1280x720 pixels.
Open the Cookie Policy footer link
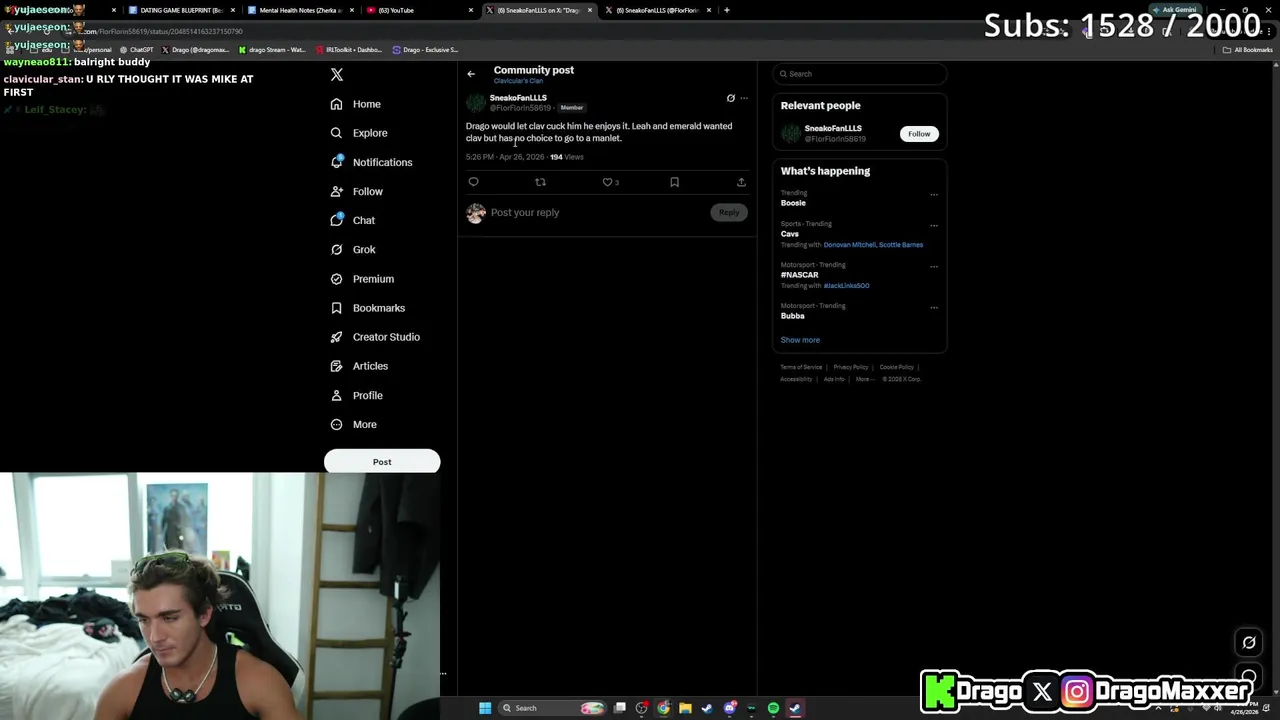pos(897,367)
